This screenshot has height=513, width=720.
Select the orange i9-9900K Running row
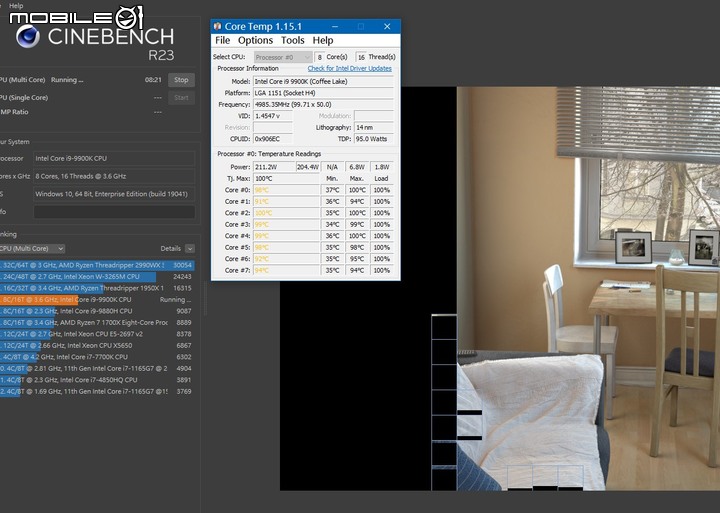[97, 299]
